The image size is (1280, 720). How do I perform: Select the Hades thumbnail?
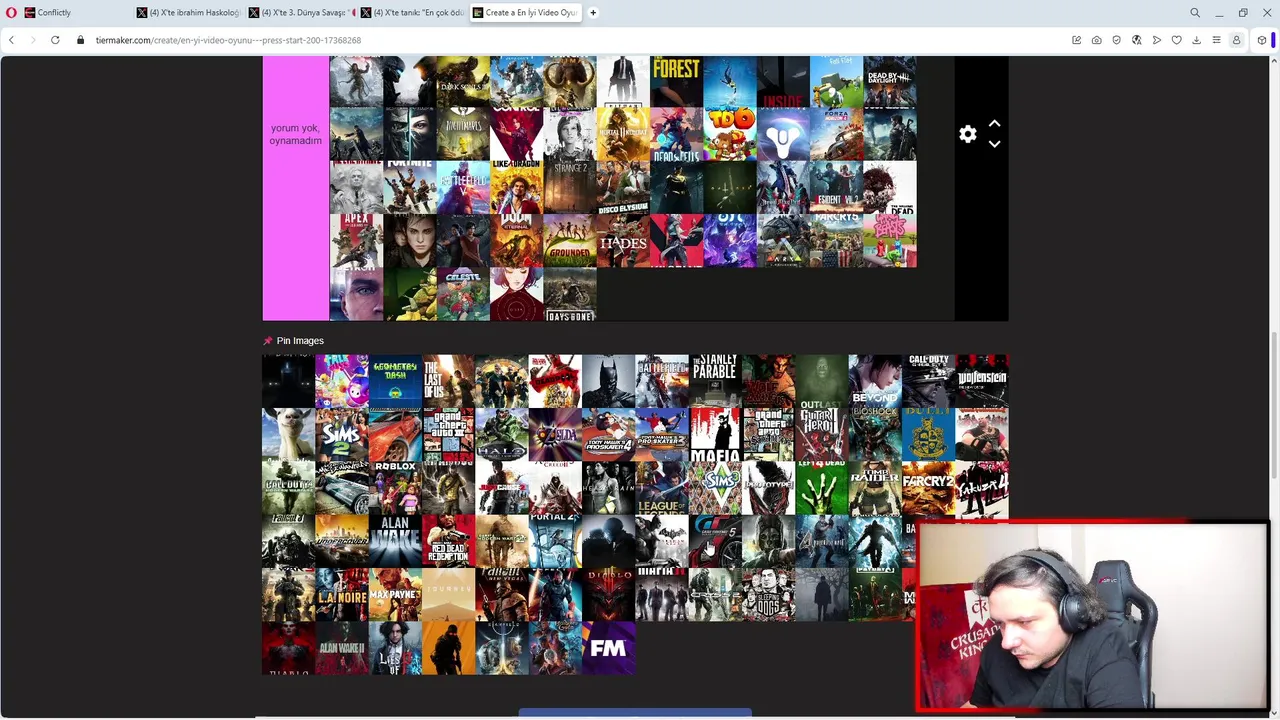(623, 241)
